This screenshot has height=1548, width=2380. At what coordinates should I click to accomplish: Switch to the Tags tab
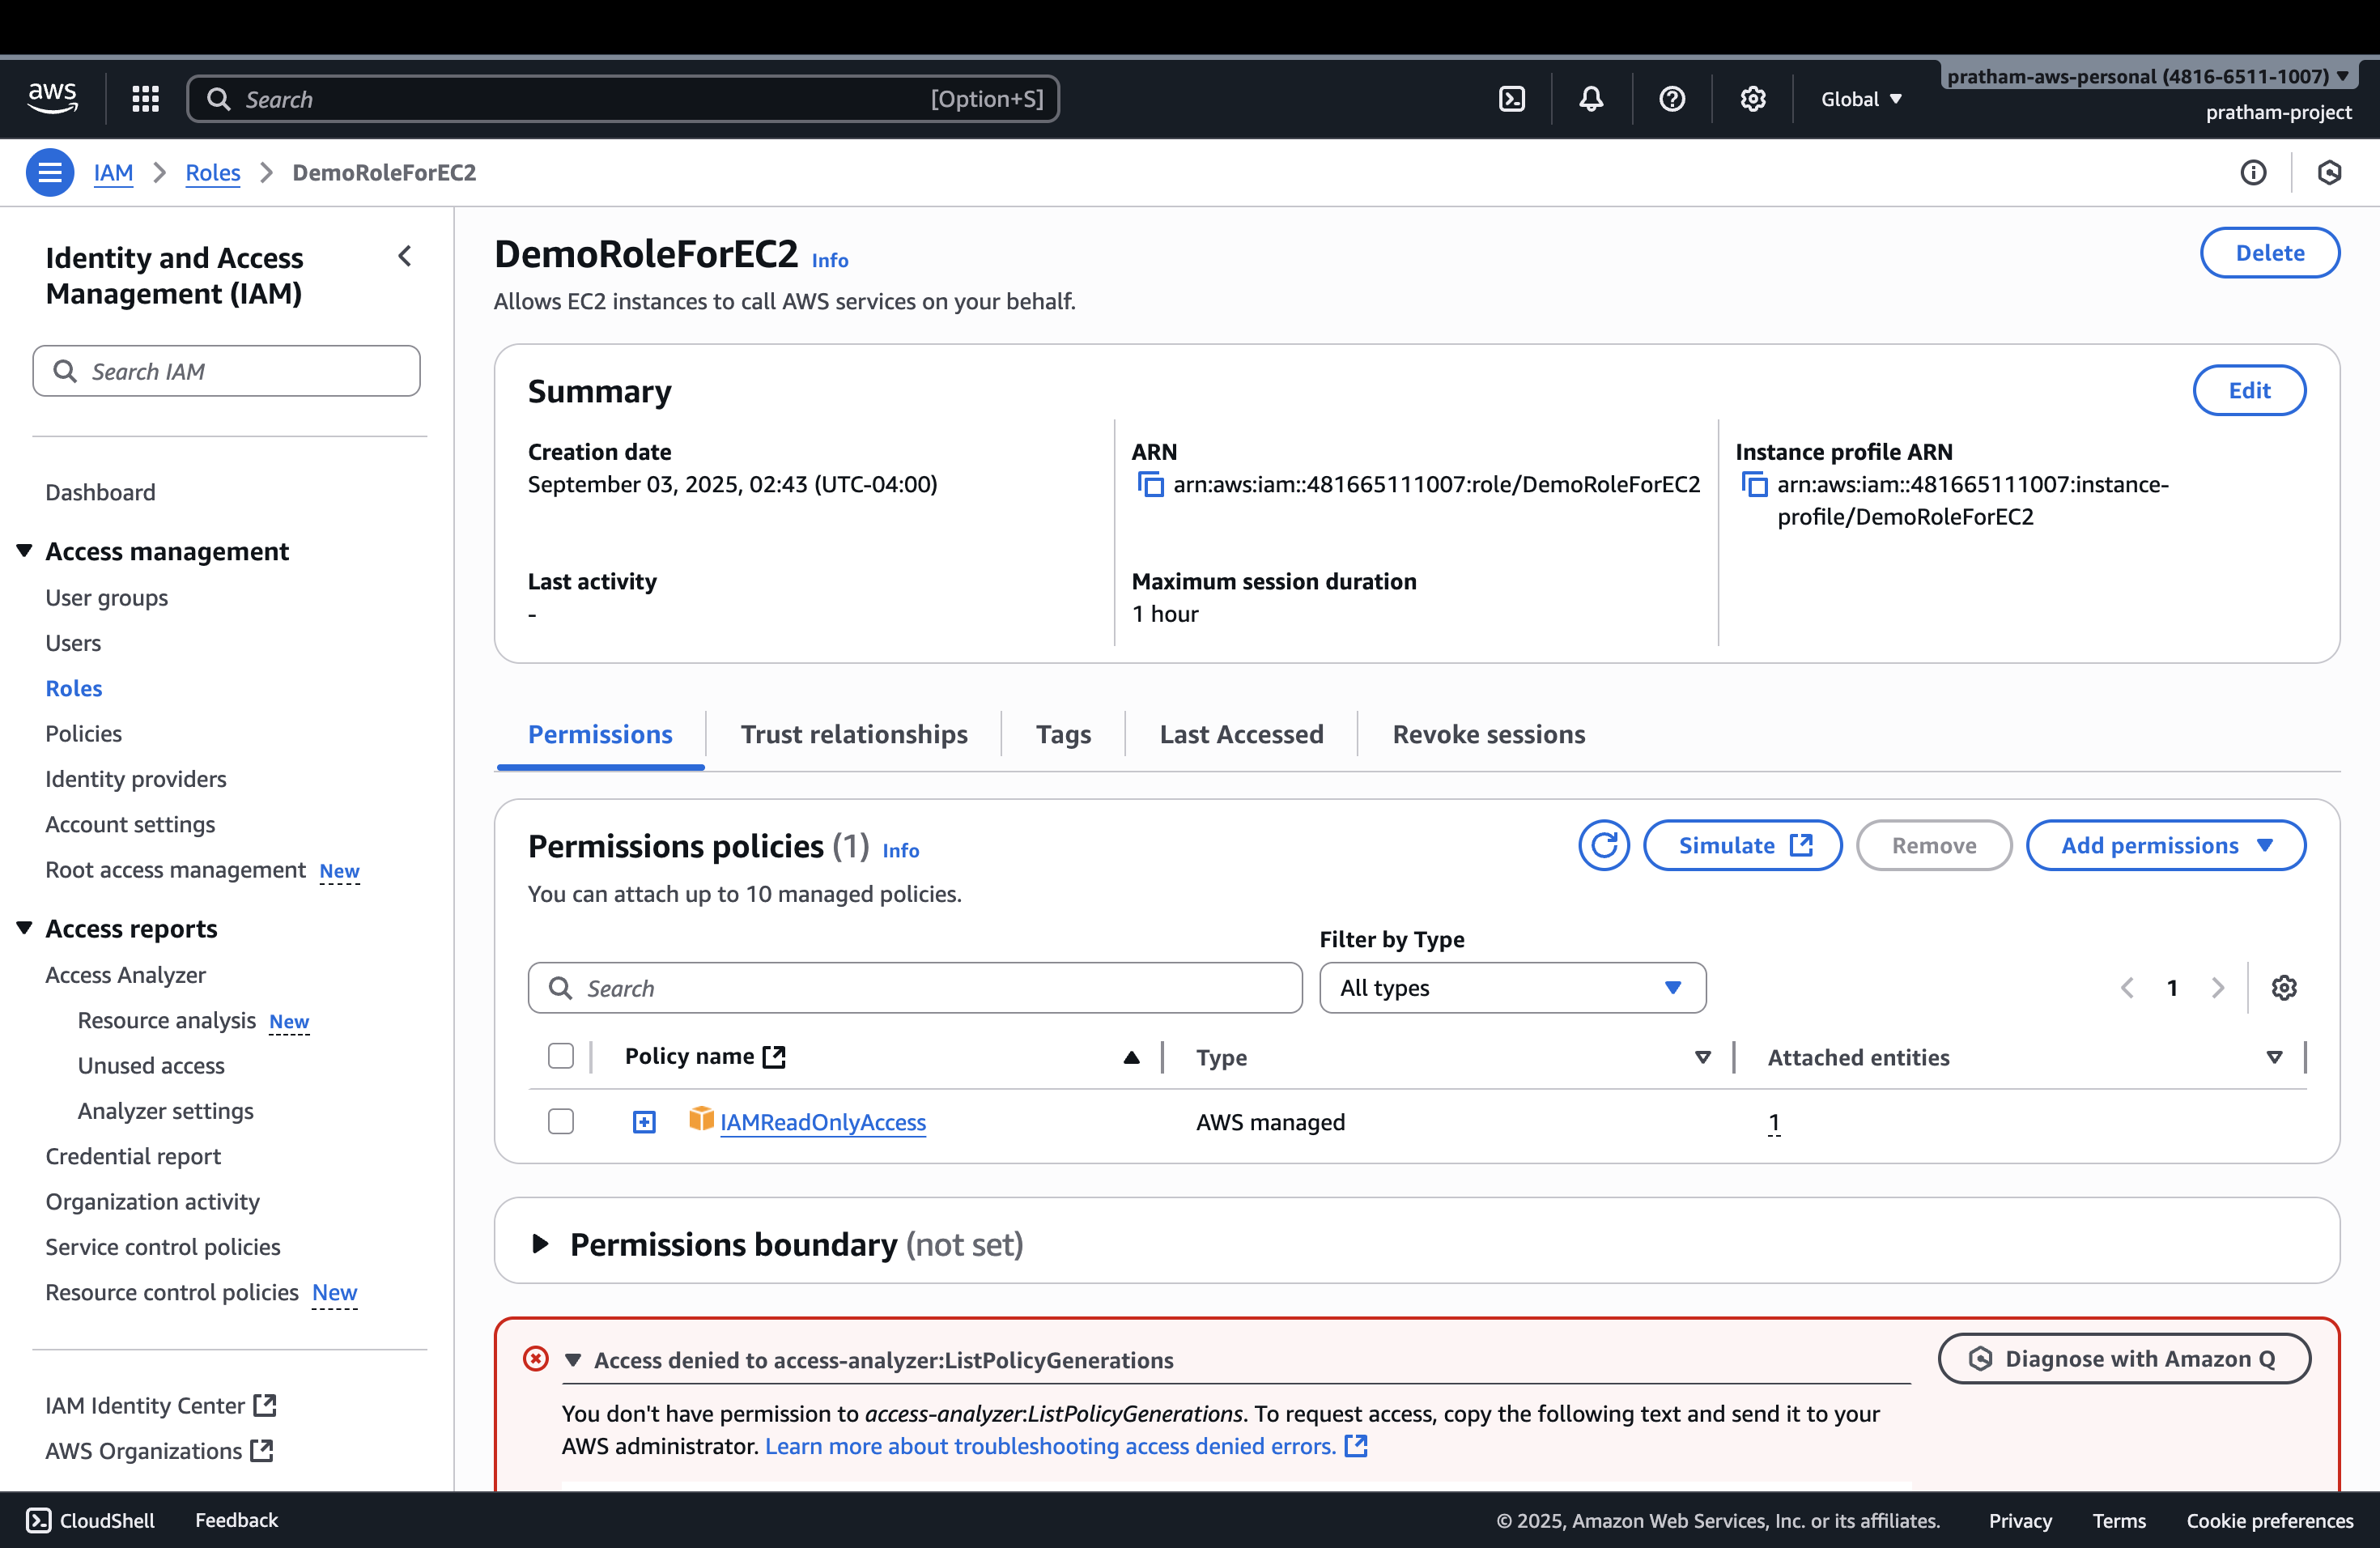coord(1063,734)
